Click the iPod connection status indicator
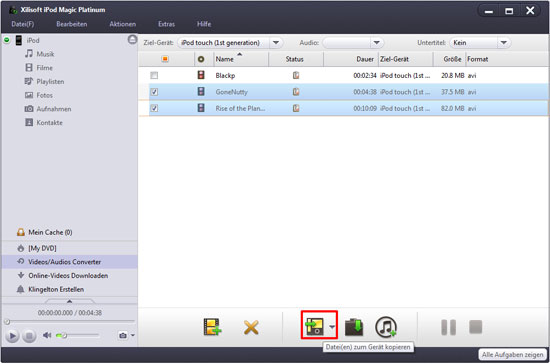Viewport: 550px width, 364px height. click(7, 40)
